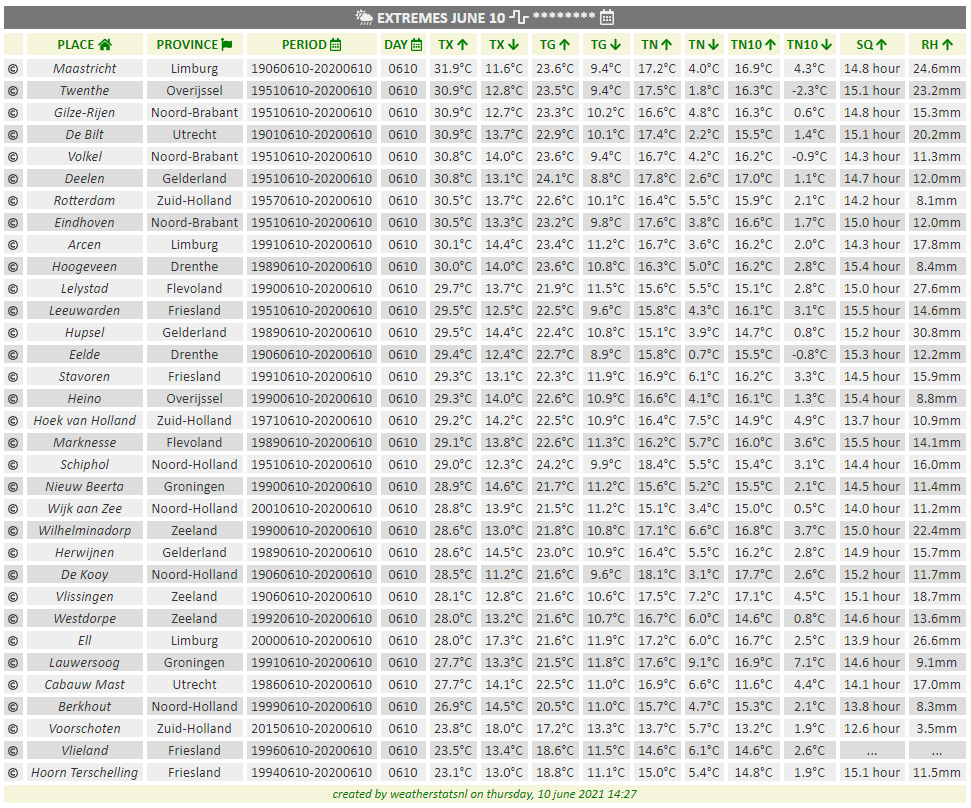The width and height of the screenshot is (971, 808).
Task: Select Berkhout place name
Action: (85, 706)
